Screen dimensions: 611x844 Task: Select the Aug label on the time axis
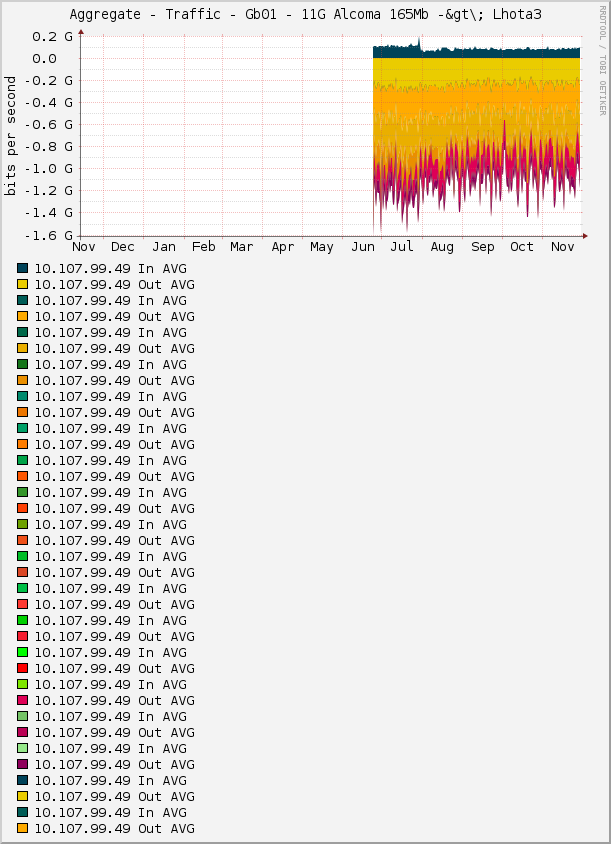(442, 247)
